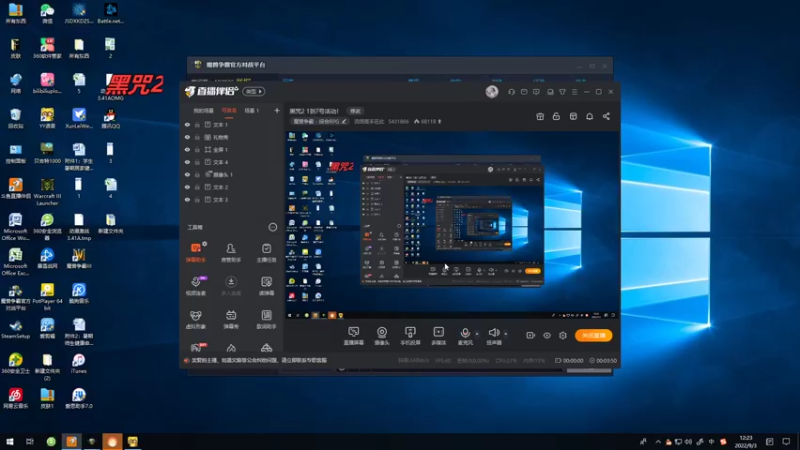The height and width of the screenshot is (450, 800).
Task: Edit stream category pill with pencil icon
Action: coord(320,121)
